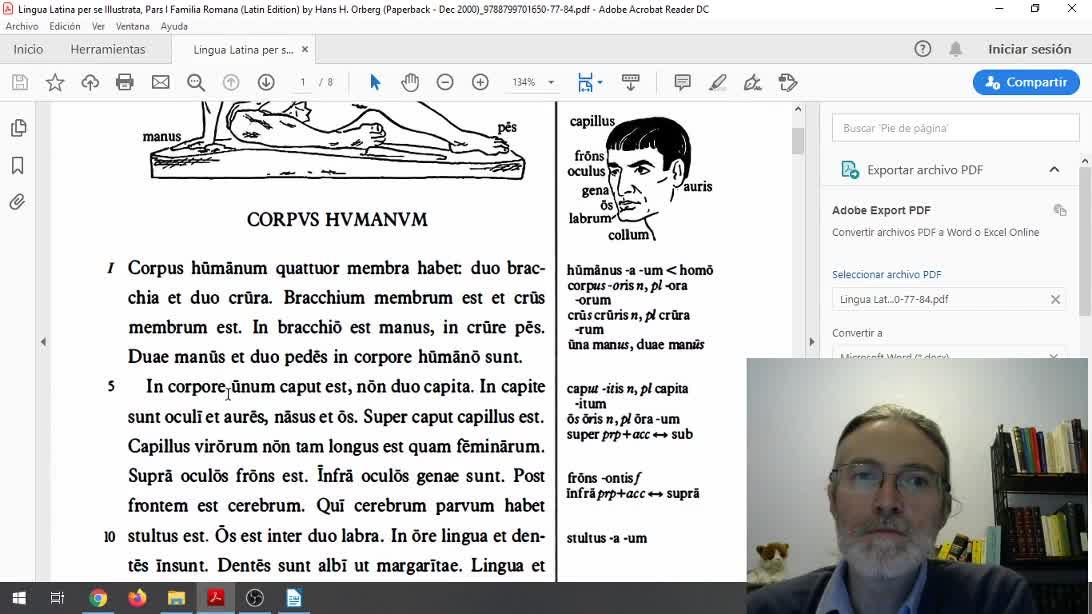This screenshot has width=1092, height=614.
Task: Open page thumbnails panel
Action: [x=18, y=128]
